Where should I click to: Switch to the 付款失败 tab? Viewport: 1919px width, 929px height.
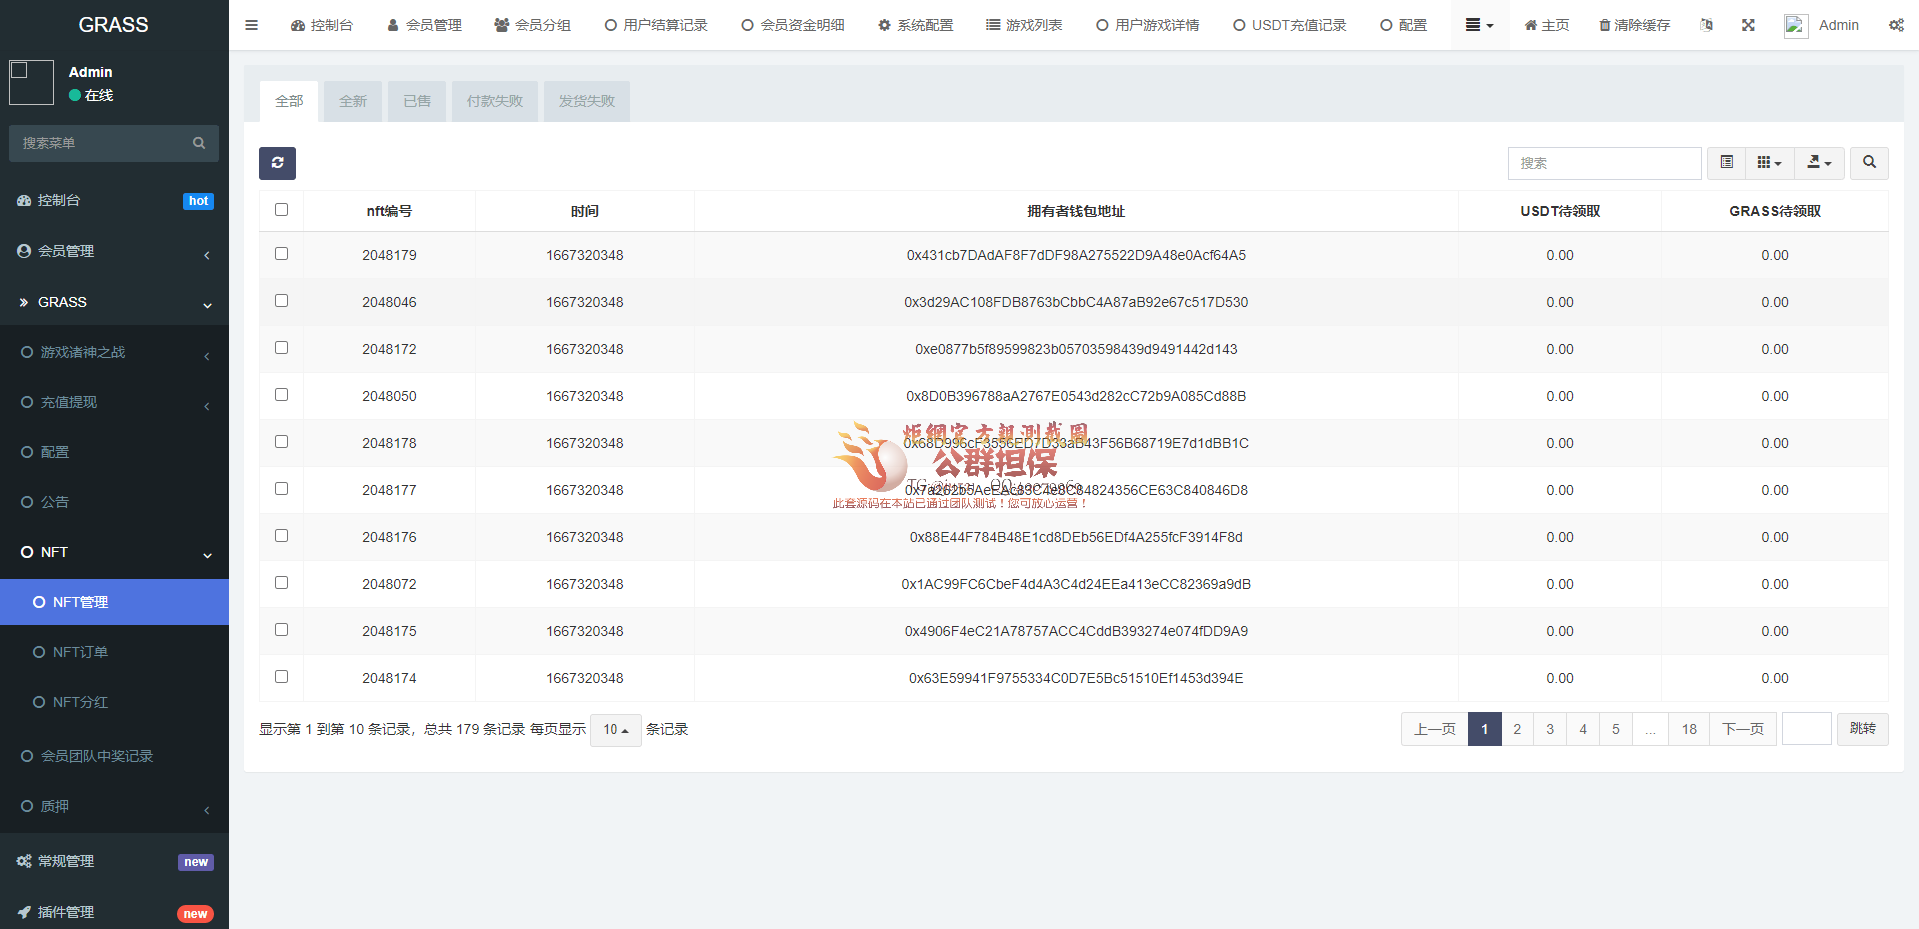(494, 101)
